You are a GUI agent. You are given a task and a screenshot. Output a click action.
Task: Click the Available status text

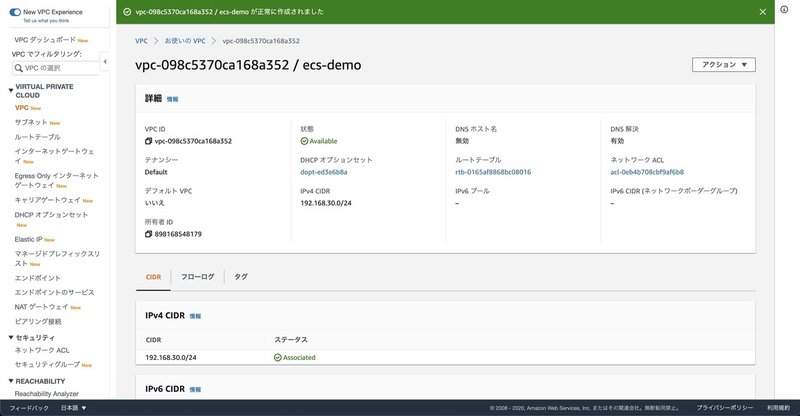(323, 141)
